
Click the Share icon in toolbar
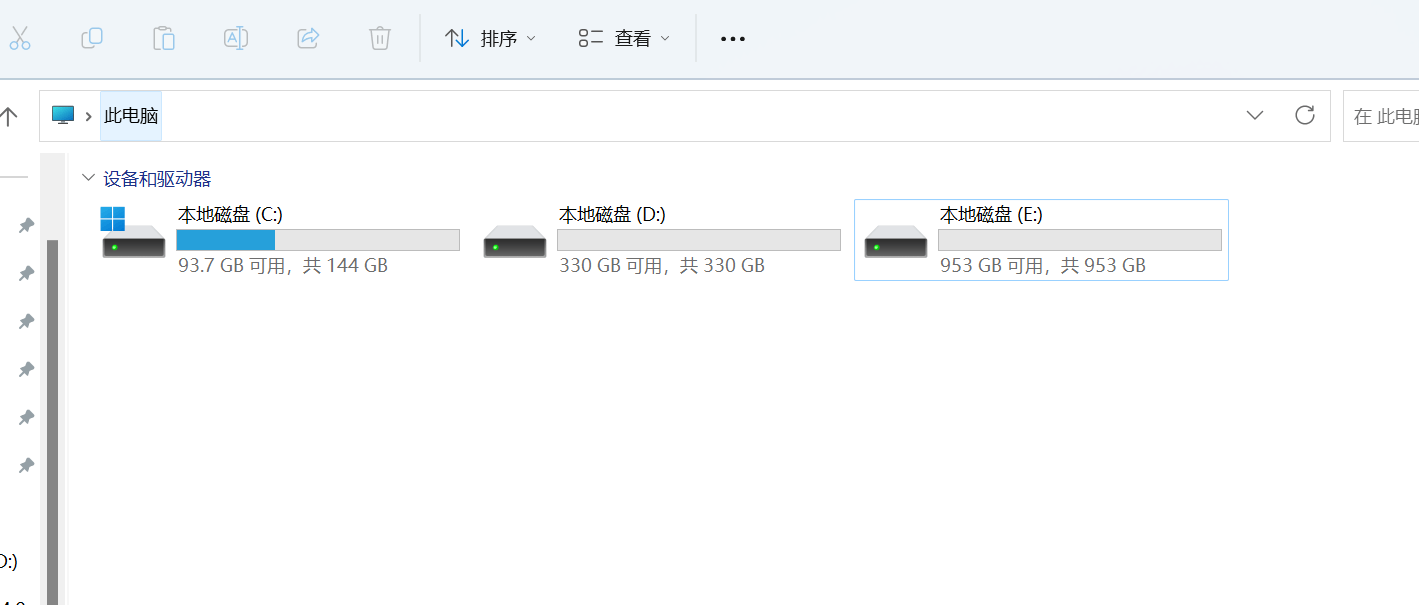tap(308, 38)
